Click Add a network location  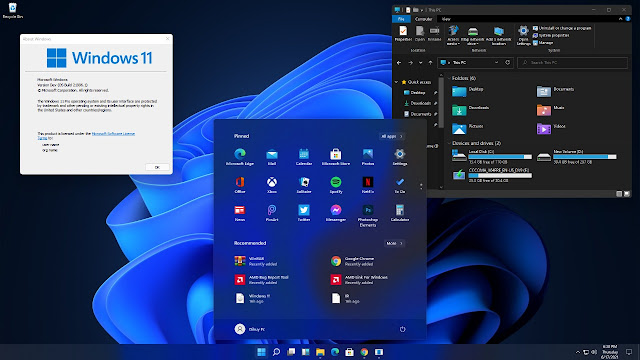pos(499,36)
